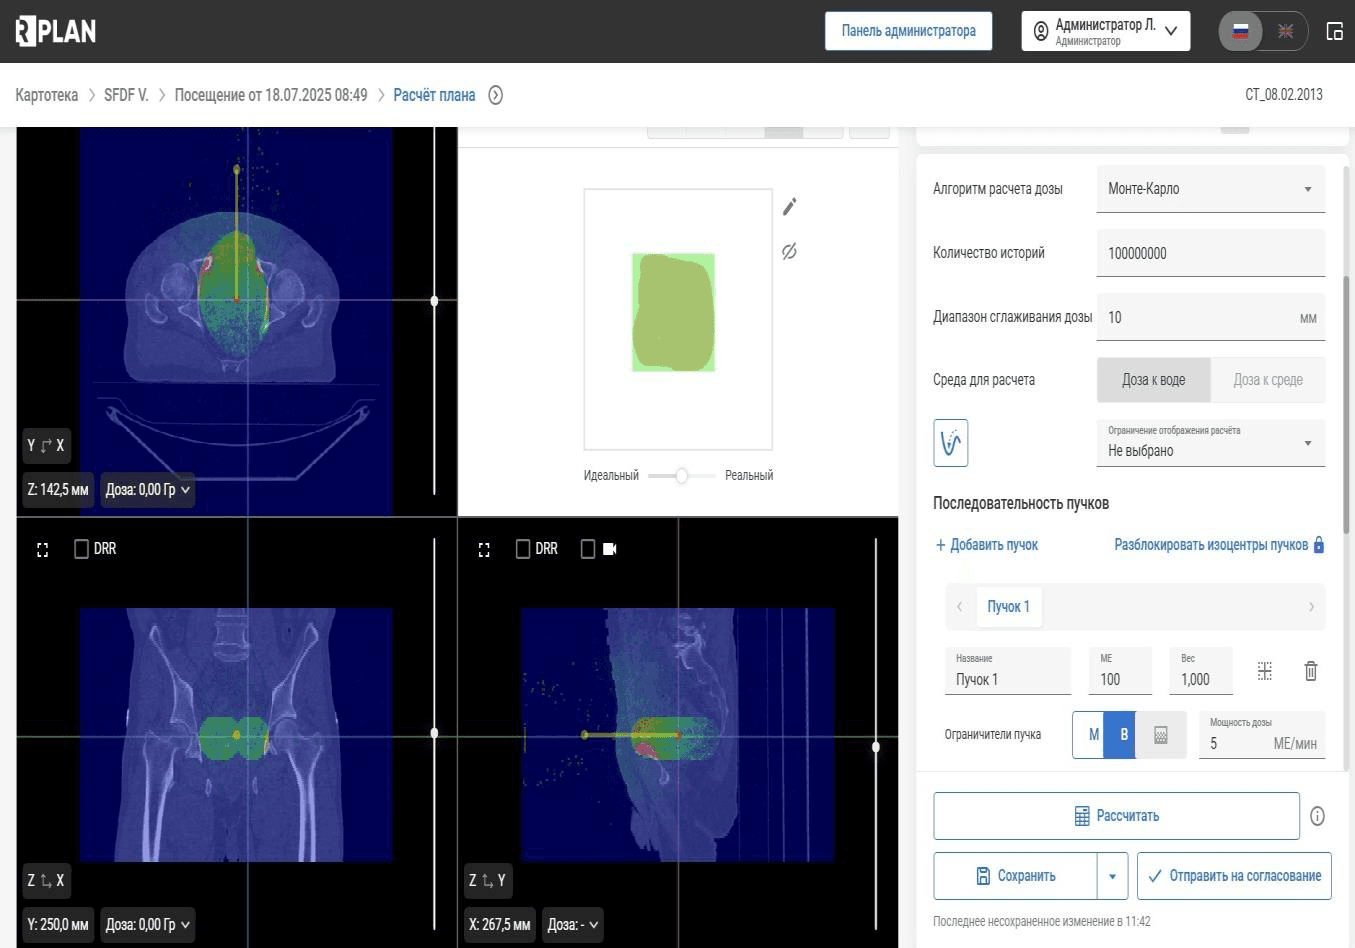Open Посещение от 18.07.2025 breadcrumb
The image size is (1355, 948).
(x=271, y=95)
